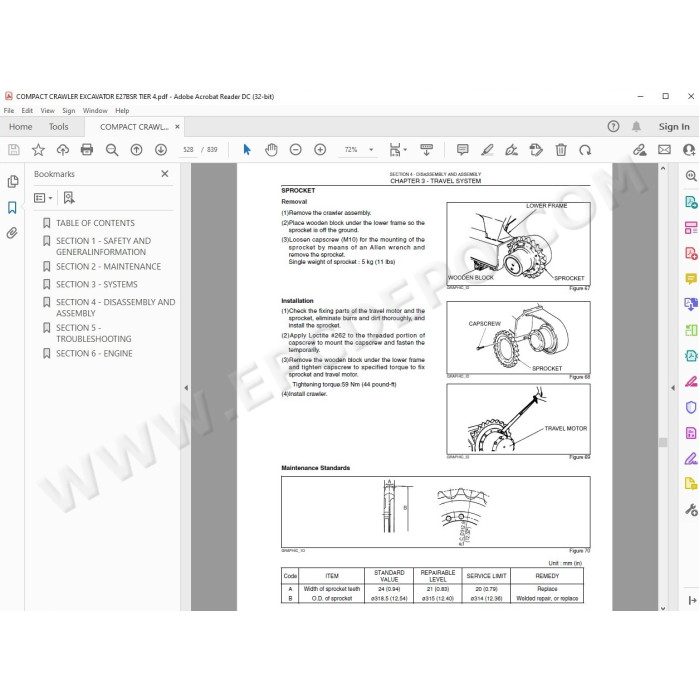Open the View menu

point(47,111)
